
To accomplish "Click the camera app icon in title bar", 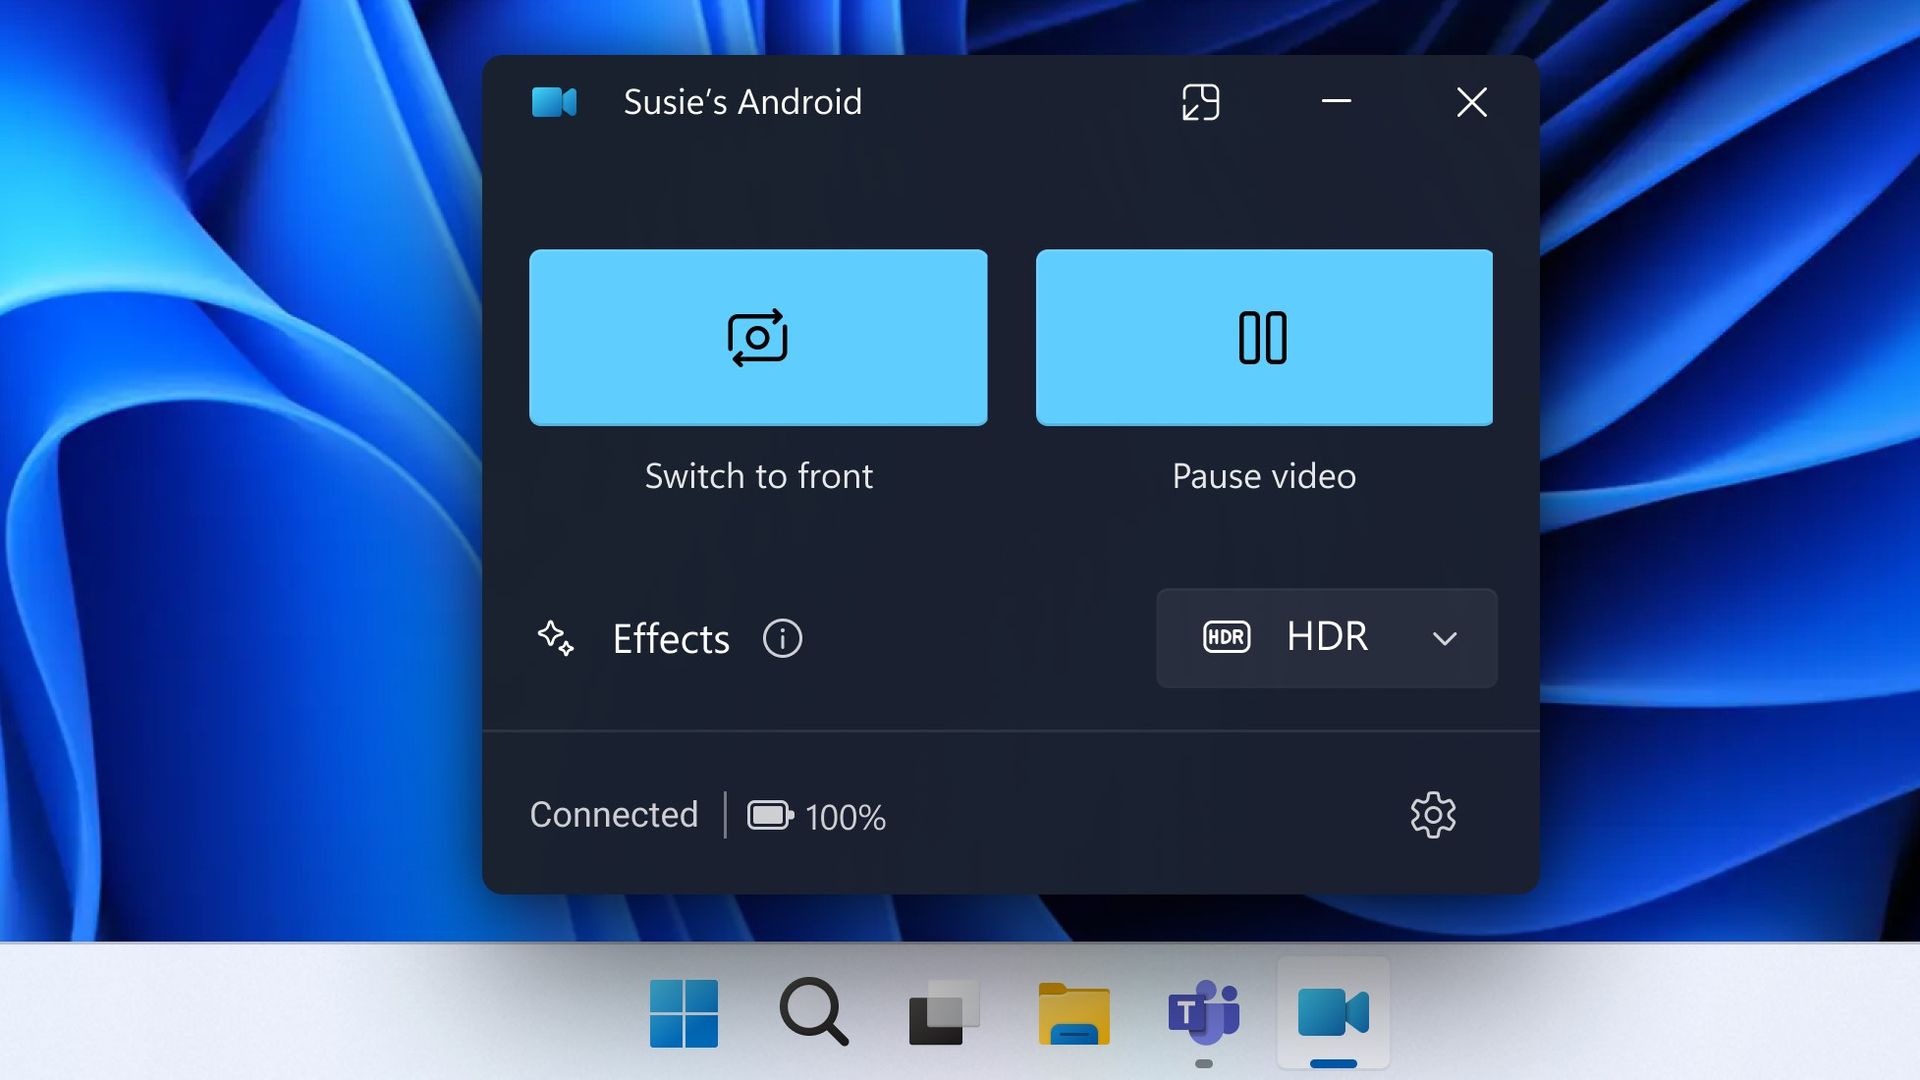I will [554, 102].
